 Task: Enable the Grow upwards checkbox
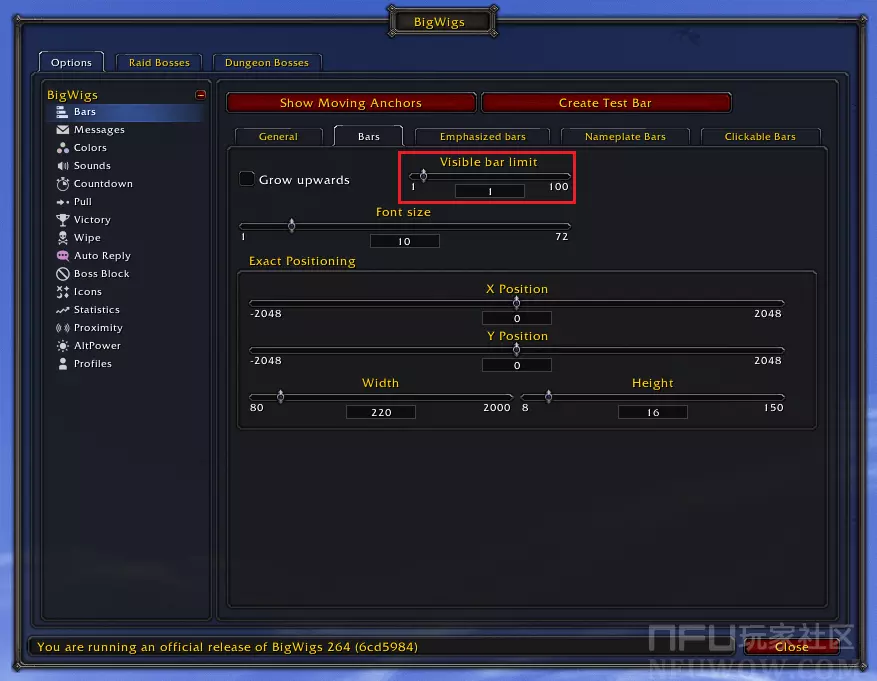247,179
